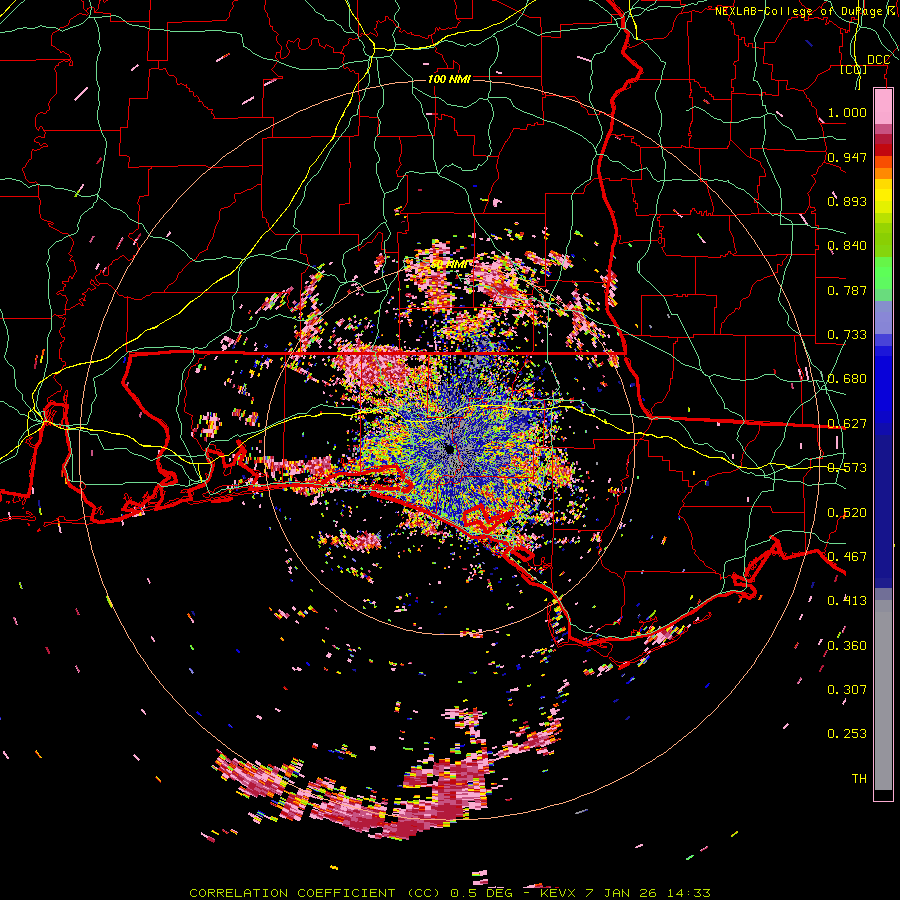Select the 0.627 scale value
The image size is (900, 900).
click(847, 423)
